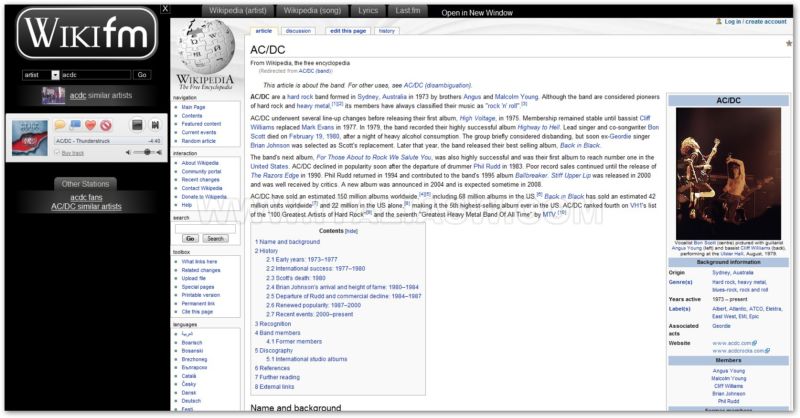Jump to 5 Discography in the contents
The height and width of the screenshot is (418, 800).
click(274, 351)
